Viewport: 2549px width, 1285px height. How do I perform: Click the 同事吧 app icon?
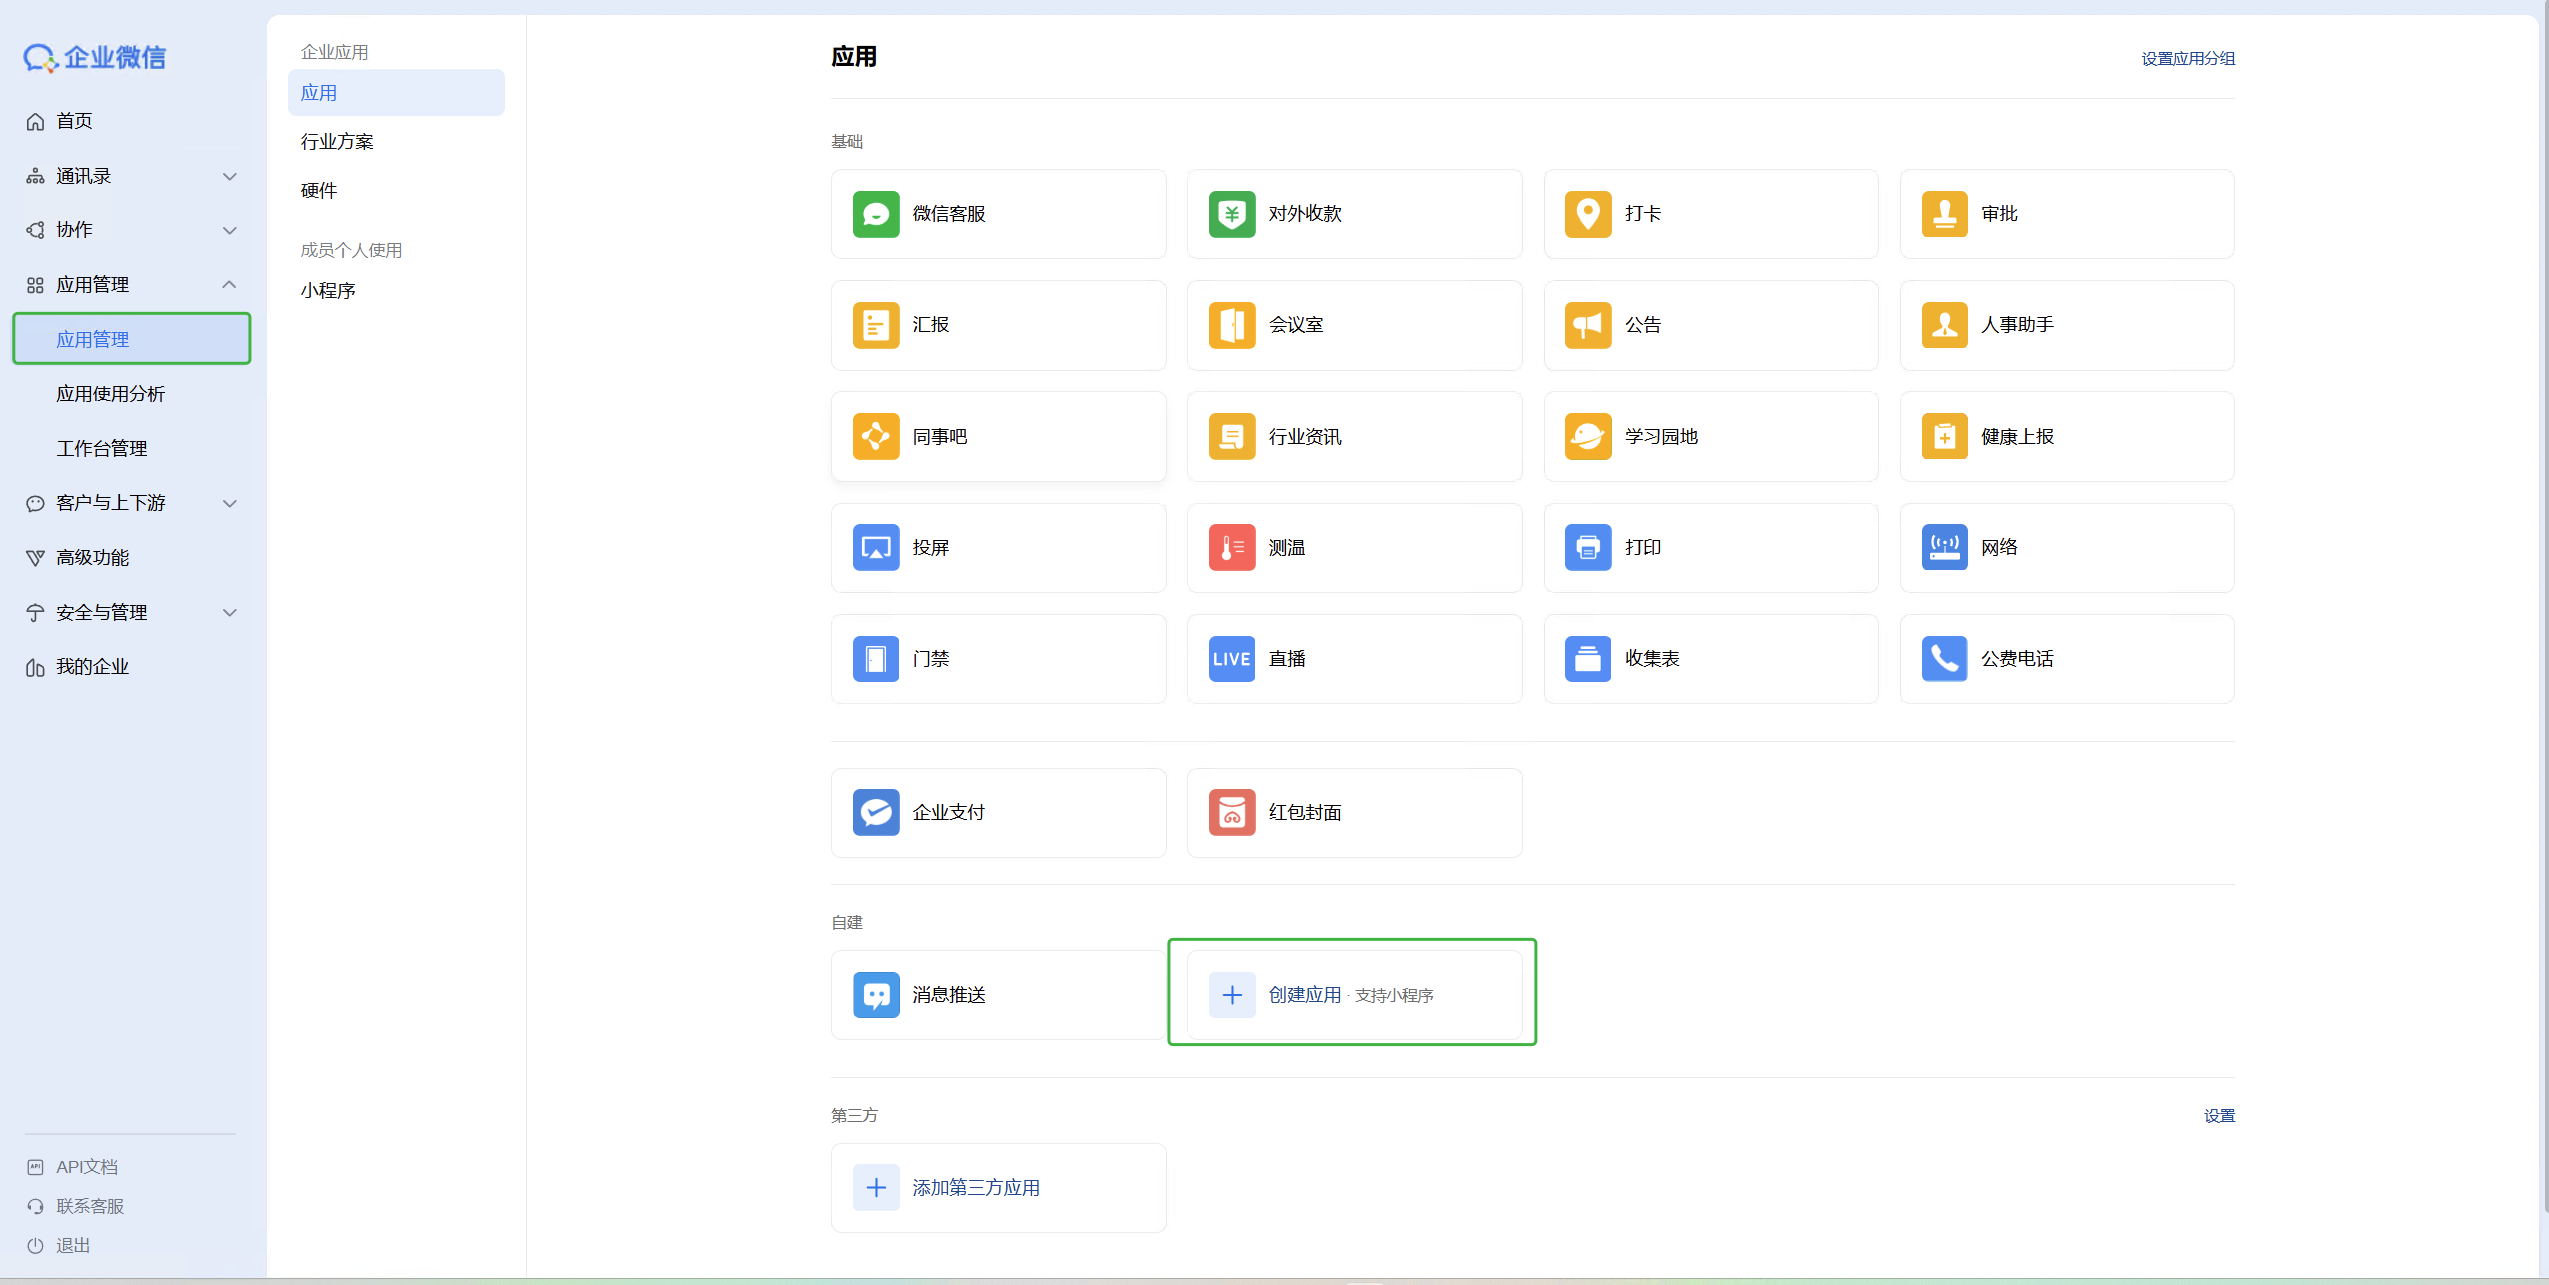tap(875, 437)
